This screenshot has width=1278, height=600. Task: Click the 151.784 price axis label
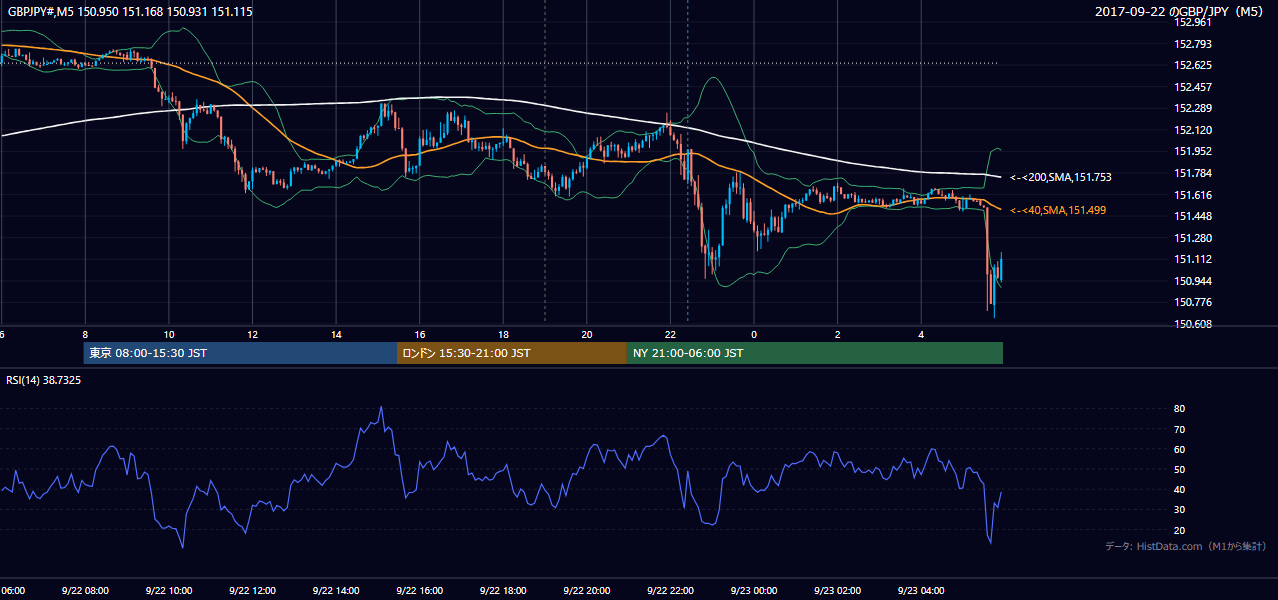[x=1193, y=173]
